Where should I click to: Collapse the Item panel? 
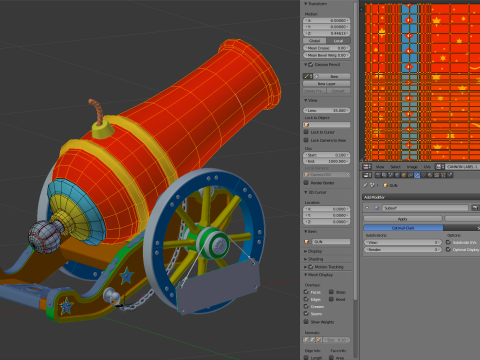305,231
